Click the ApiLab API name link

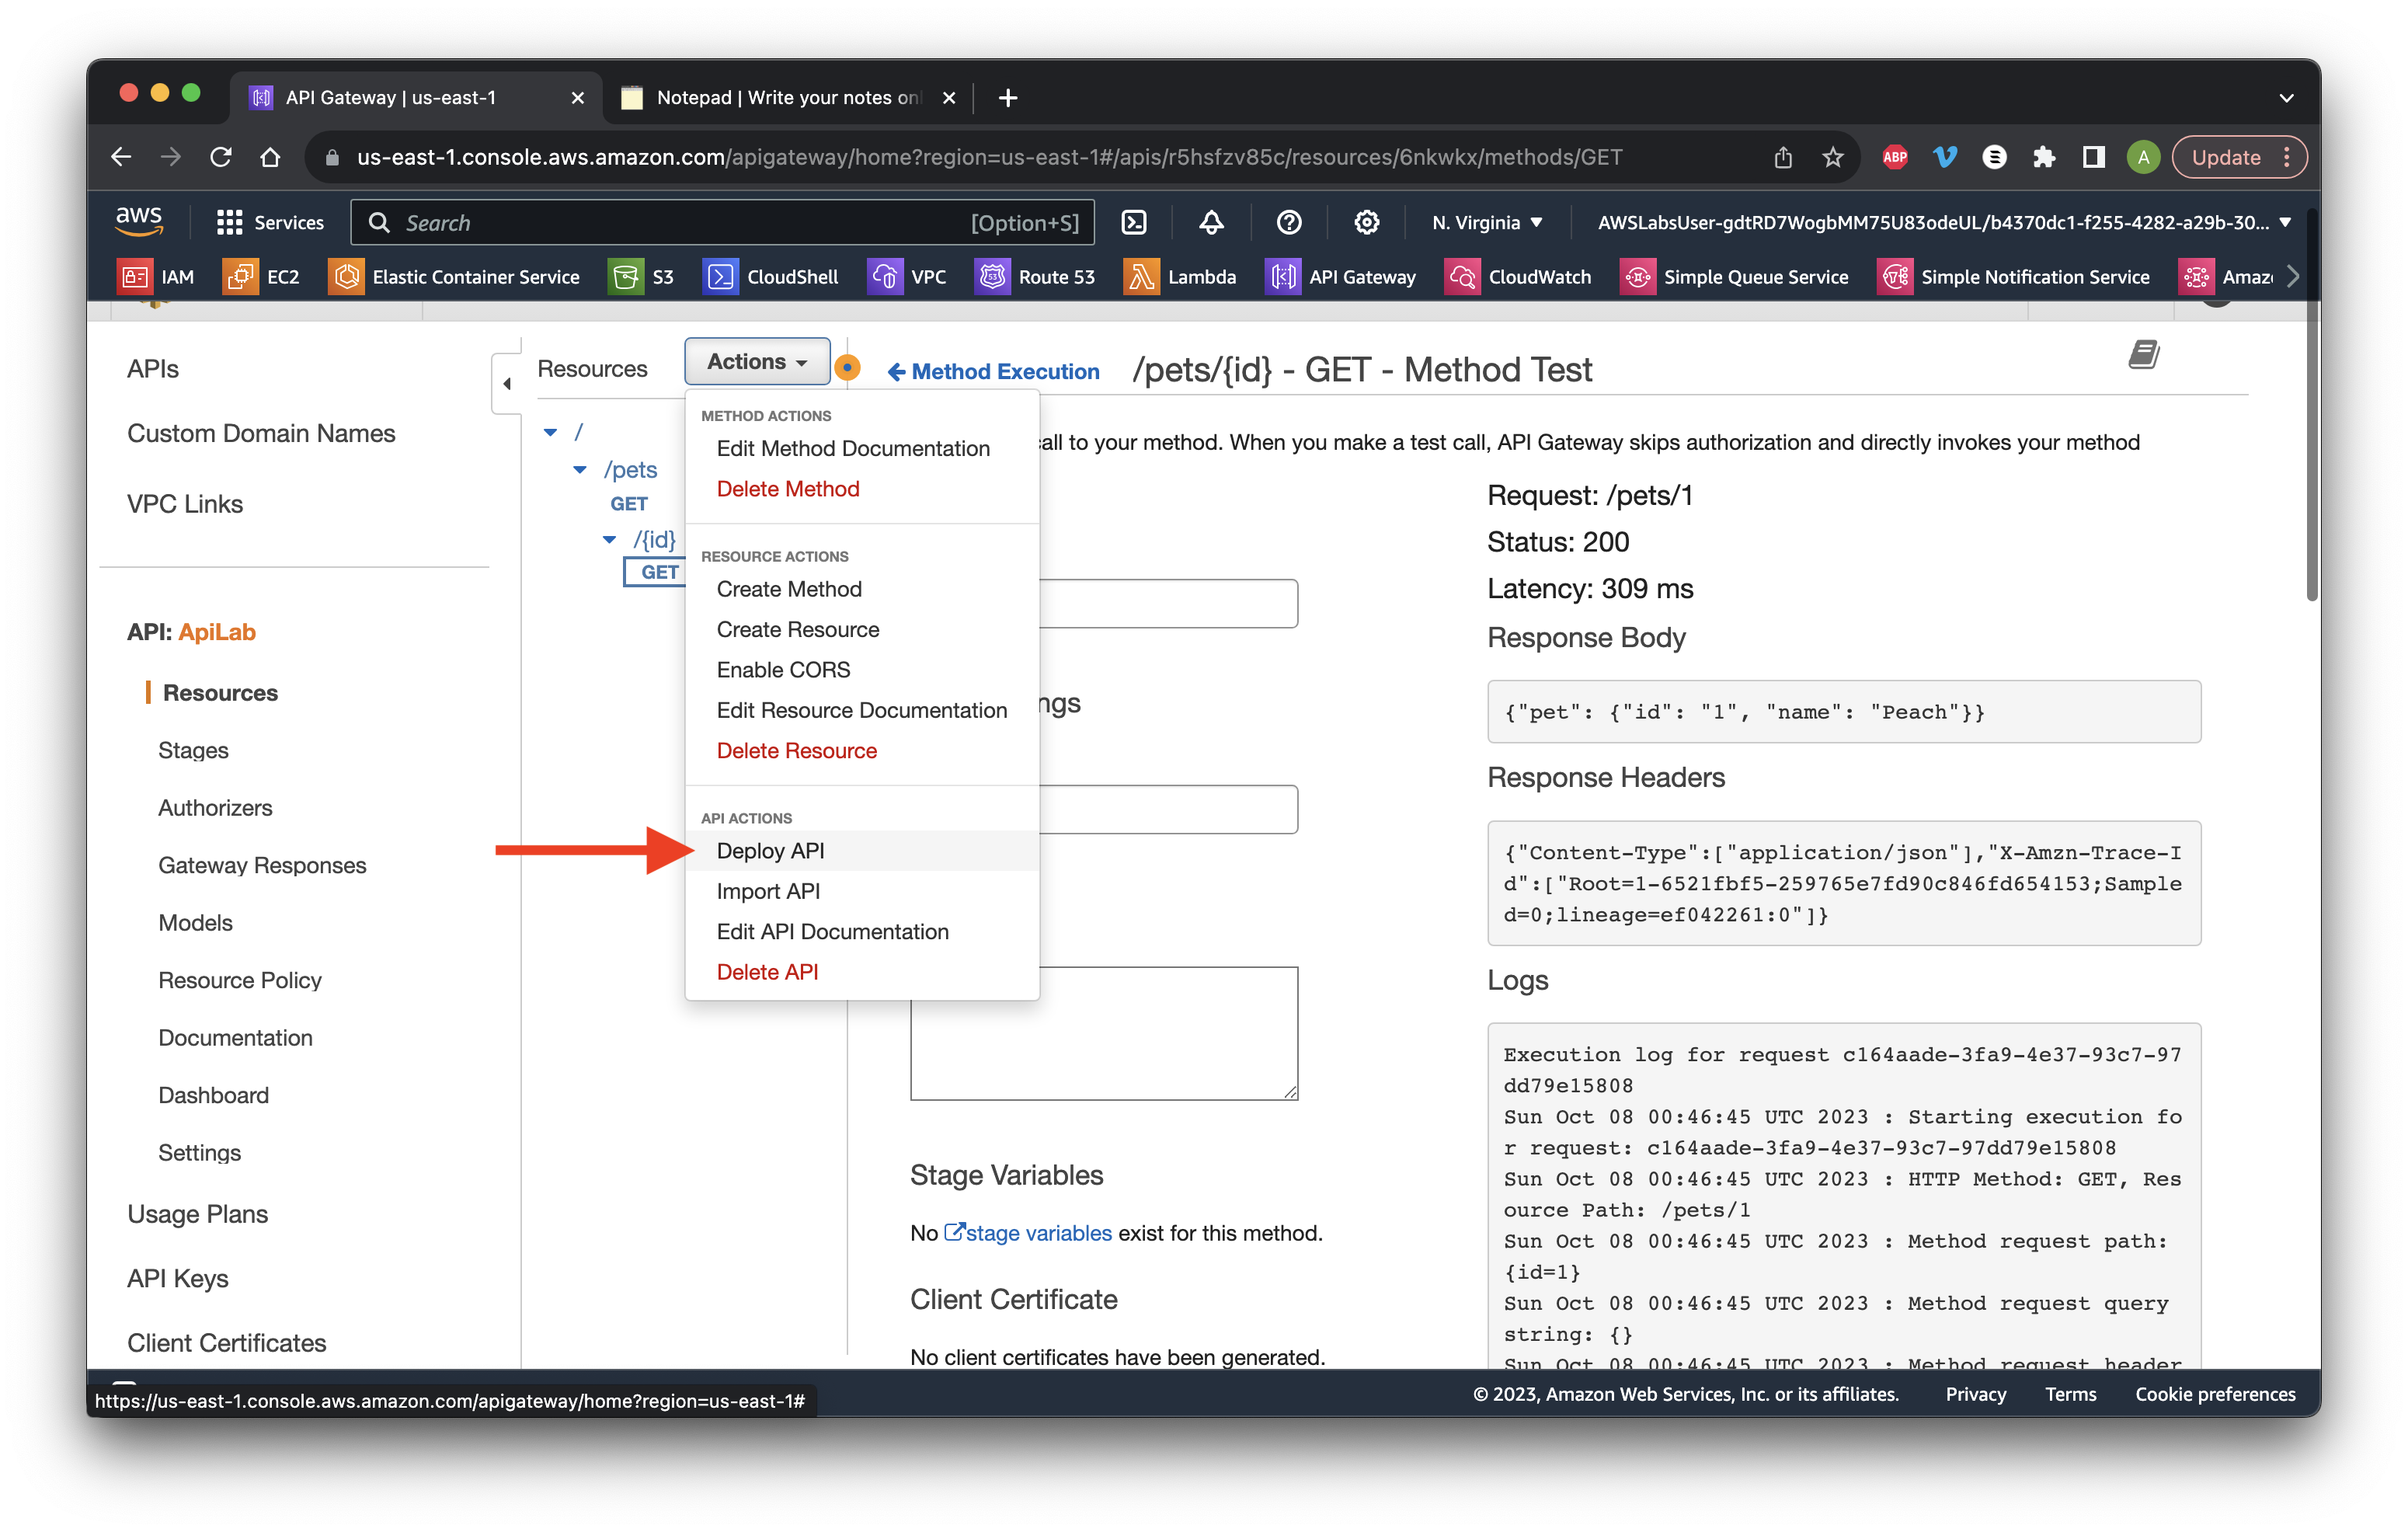pyautogui.click(x=217, y=632)
